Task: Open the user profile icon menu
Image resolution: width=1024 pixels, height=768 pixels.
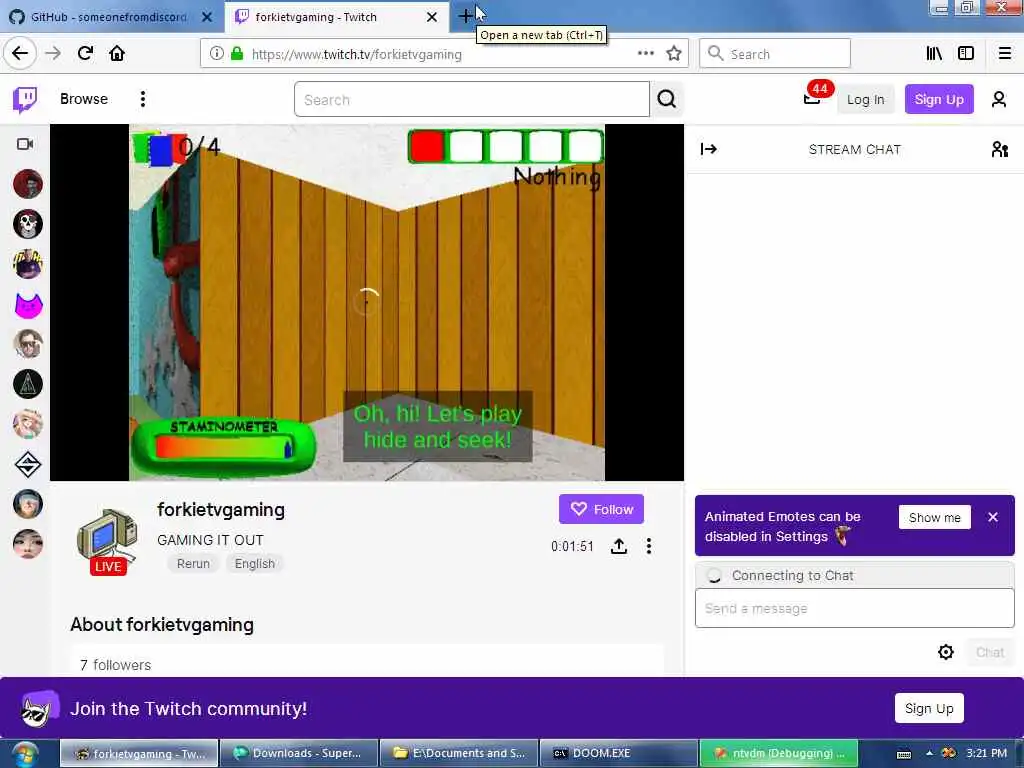Action: (999, 99)
